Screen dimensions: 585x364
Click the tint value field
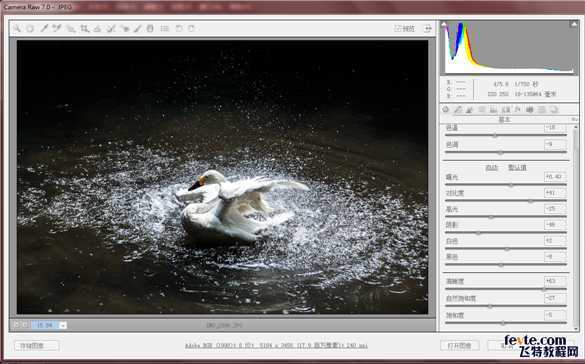pyautogui.click(x=555, y=144)
